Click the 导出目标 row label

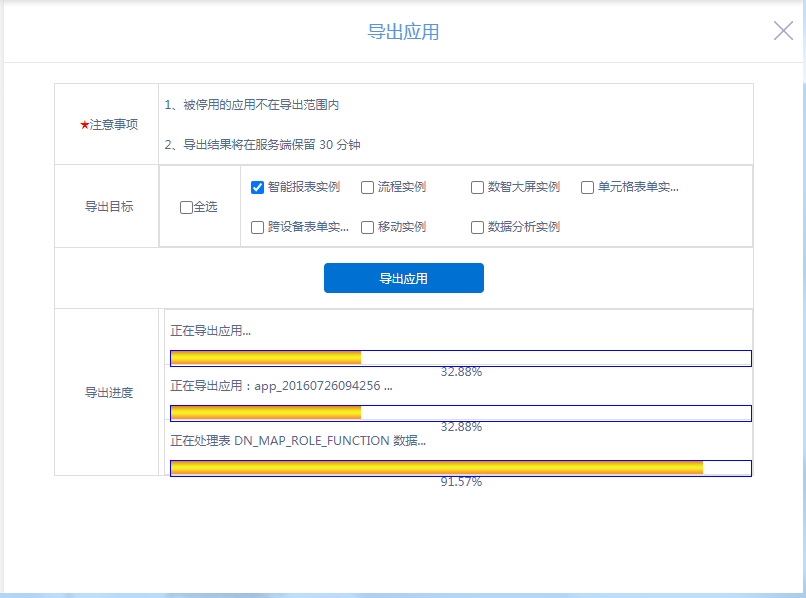tap(108, 207)
